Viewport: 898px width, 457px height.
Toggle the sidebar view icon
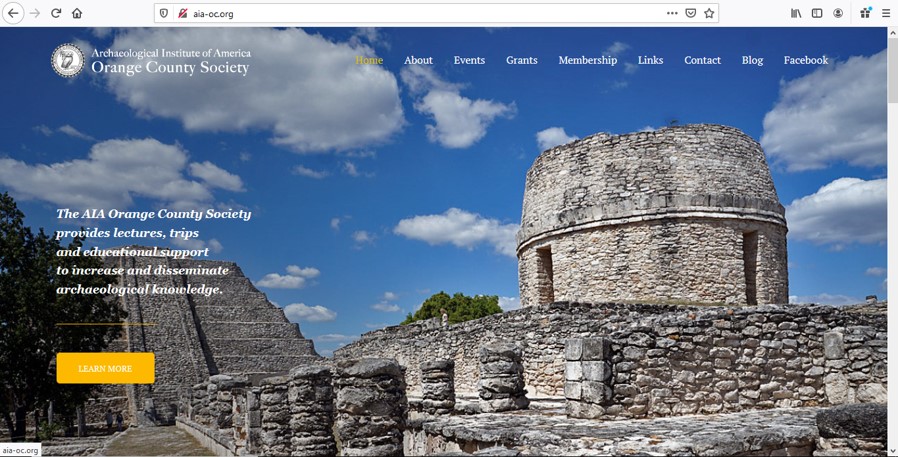pos(817,13)
